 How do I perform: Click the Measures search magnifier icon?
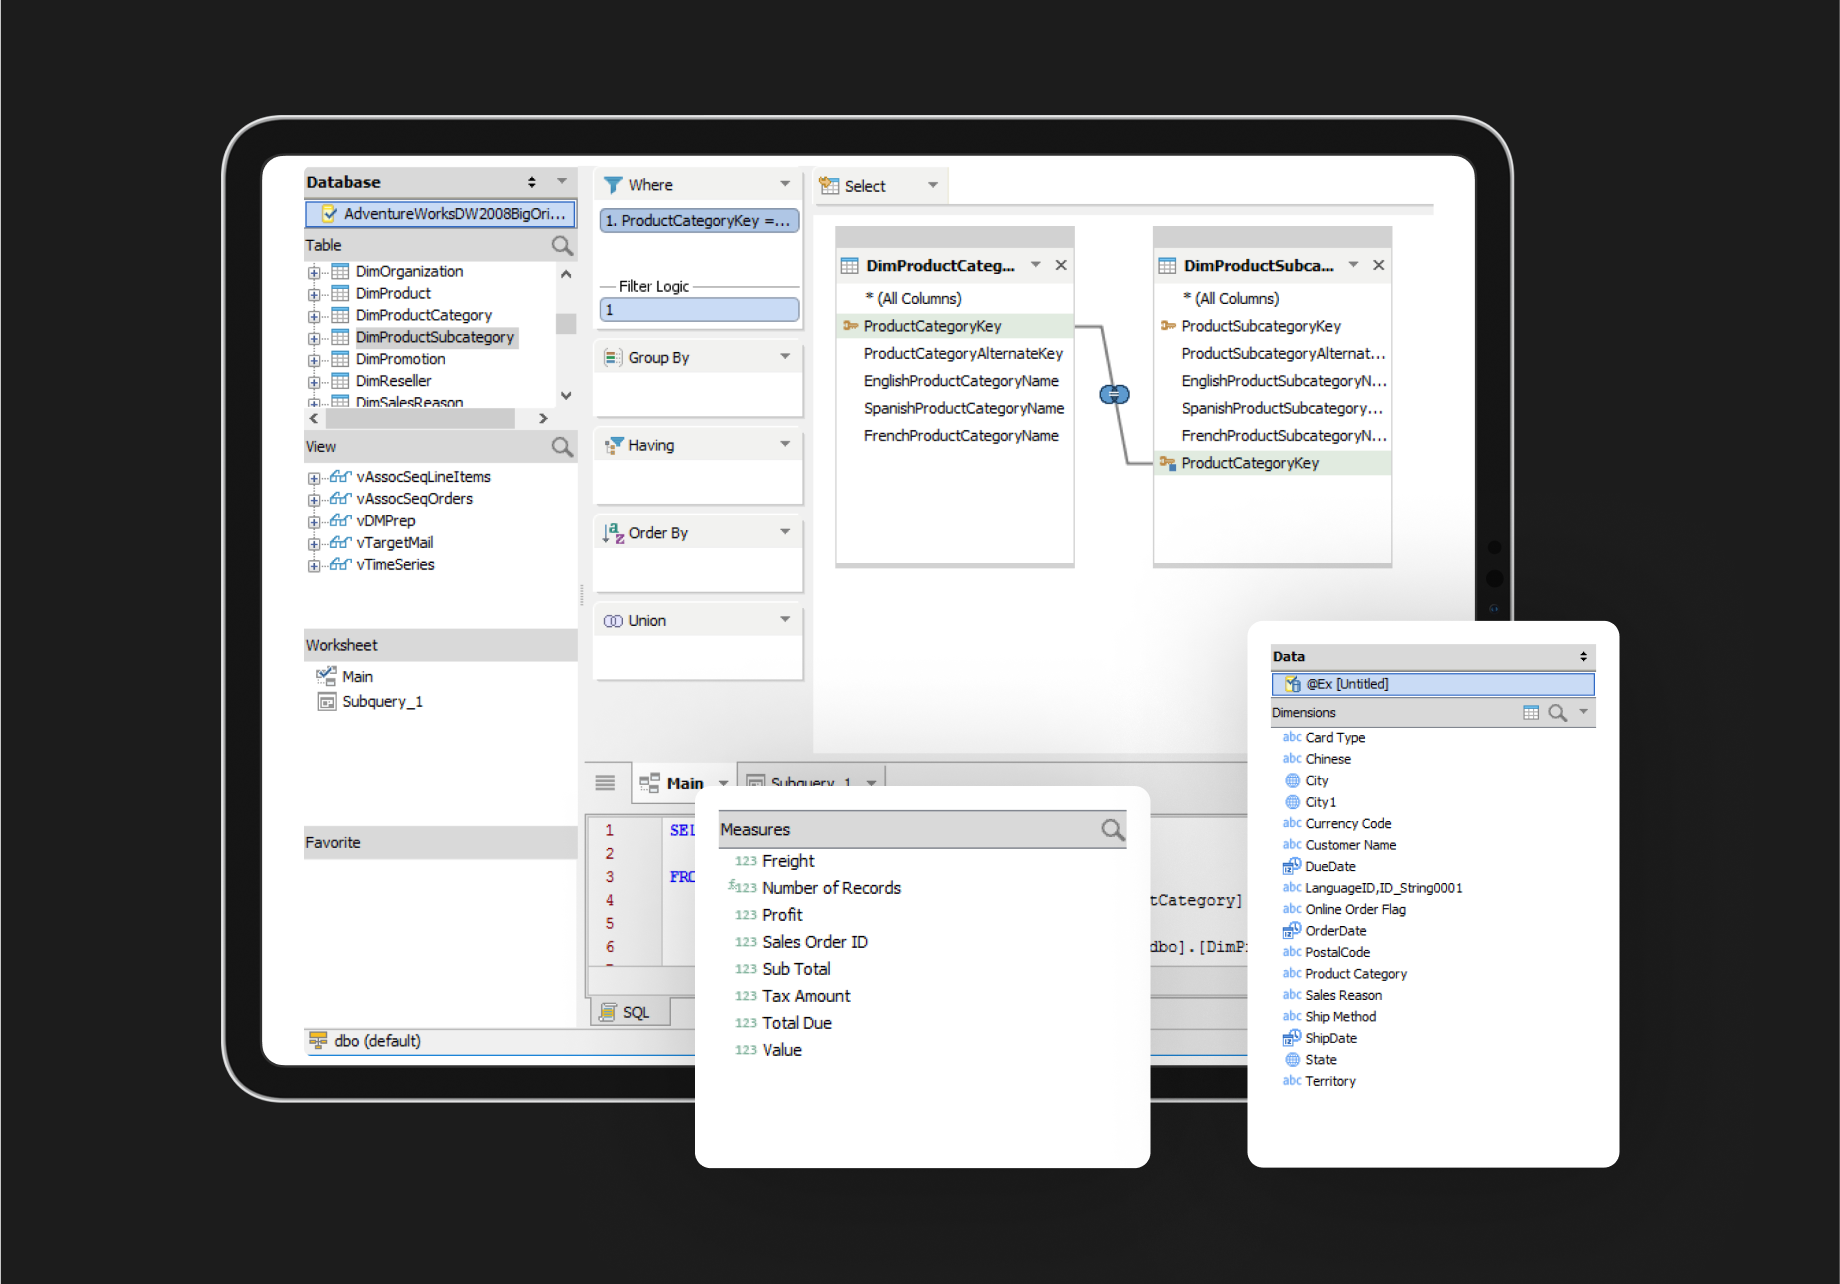click(x=1112, y=830)
